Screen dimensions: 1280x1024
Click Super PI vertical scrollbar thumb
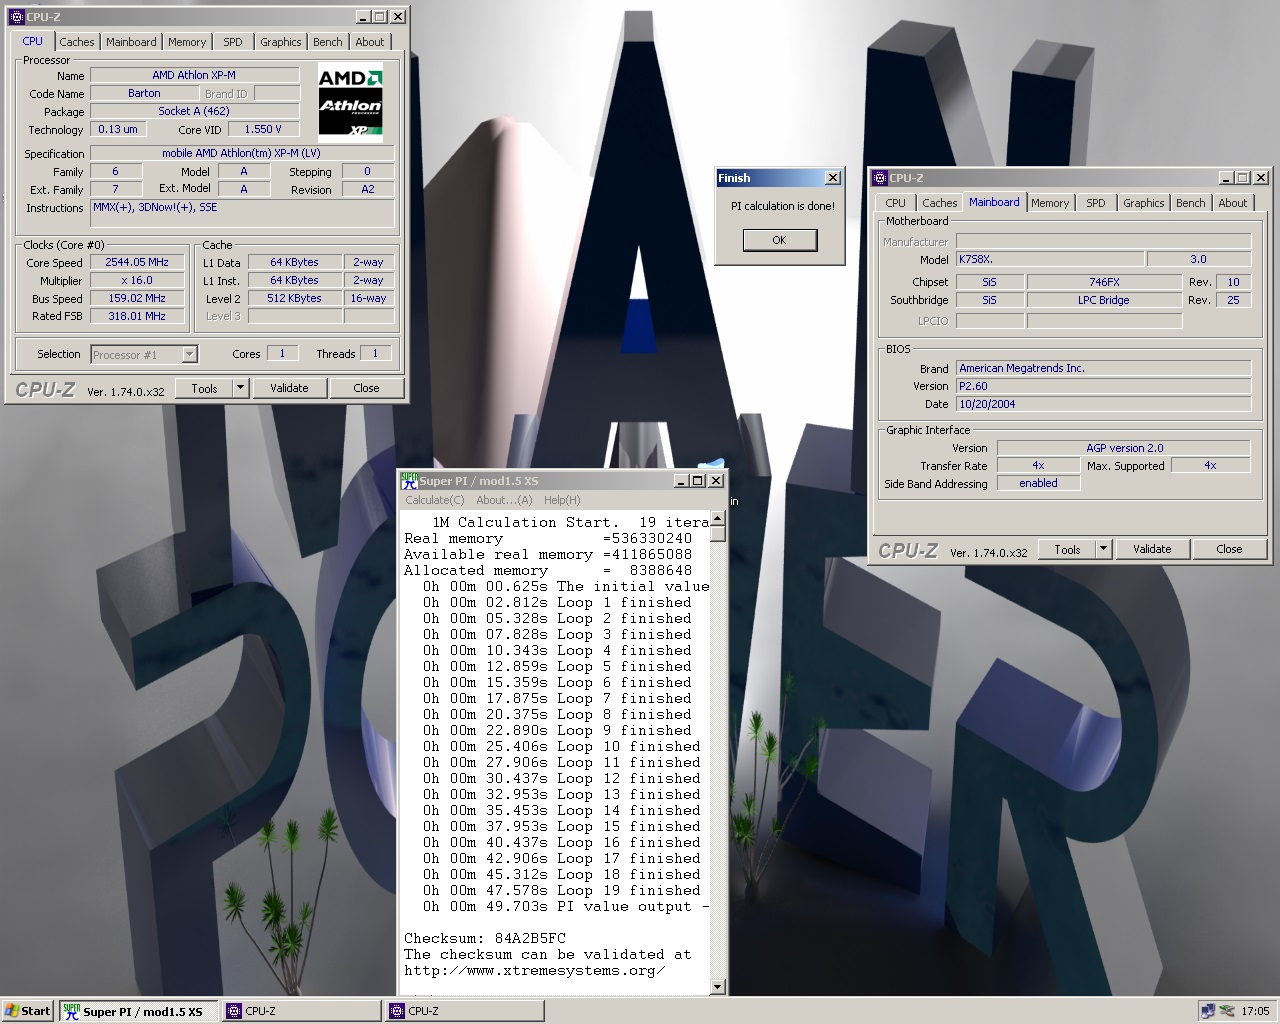tap(717, 533)
